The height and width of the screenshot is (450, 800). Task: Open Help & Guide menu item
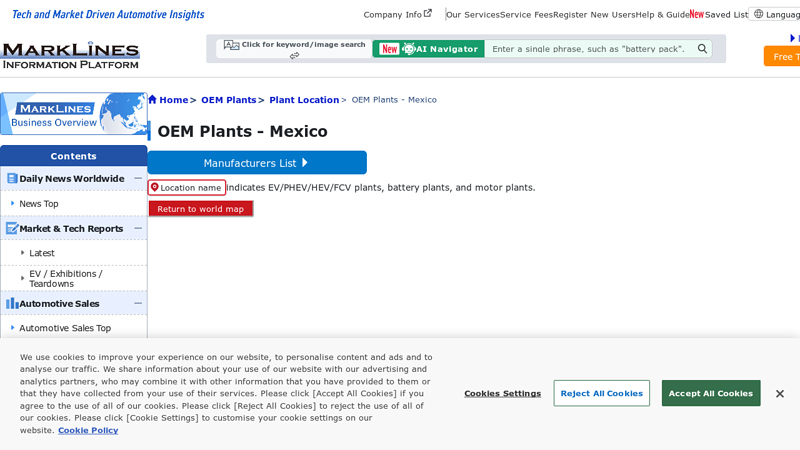point(662,14)
